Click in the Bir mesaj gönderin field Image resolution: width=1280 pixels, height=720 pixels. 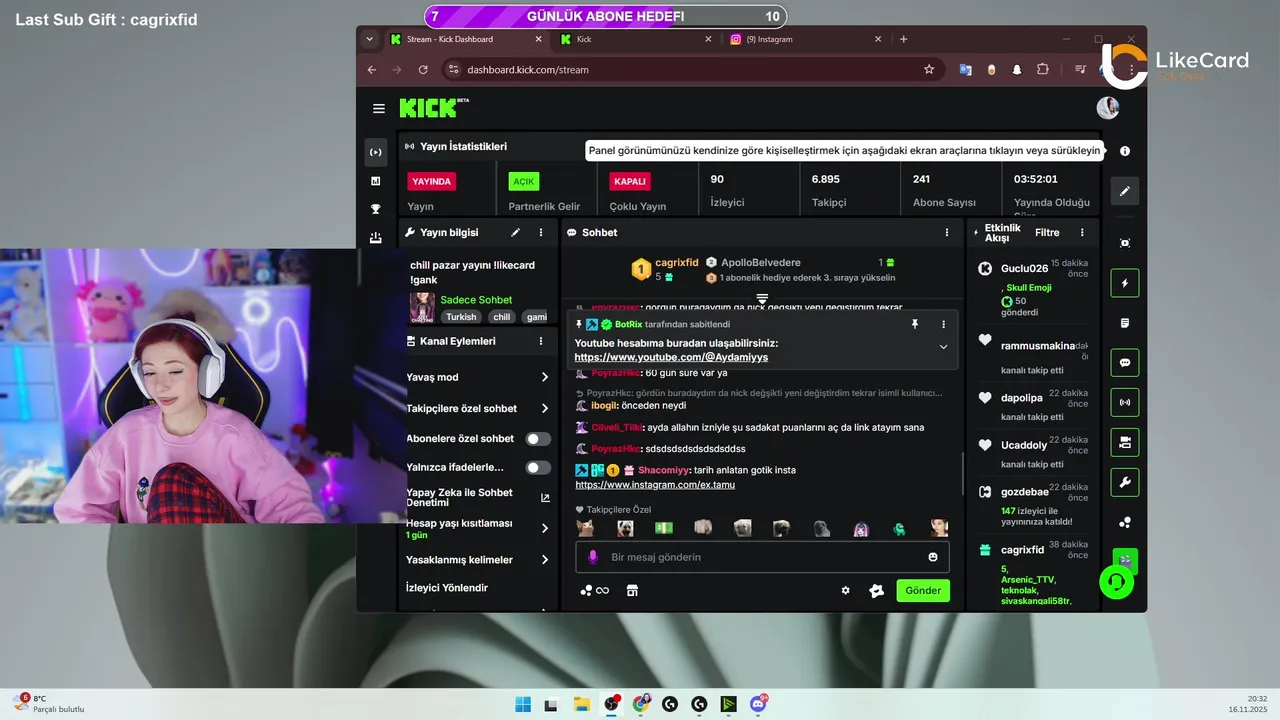tap(762, 557)
